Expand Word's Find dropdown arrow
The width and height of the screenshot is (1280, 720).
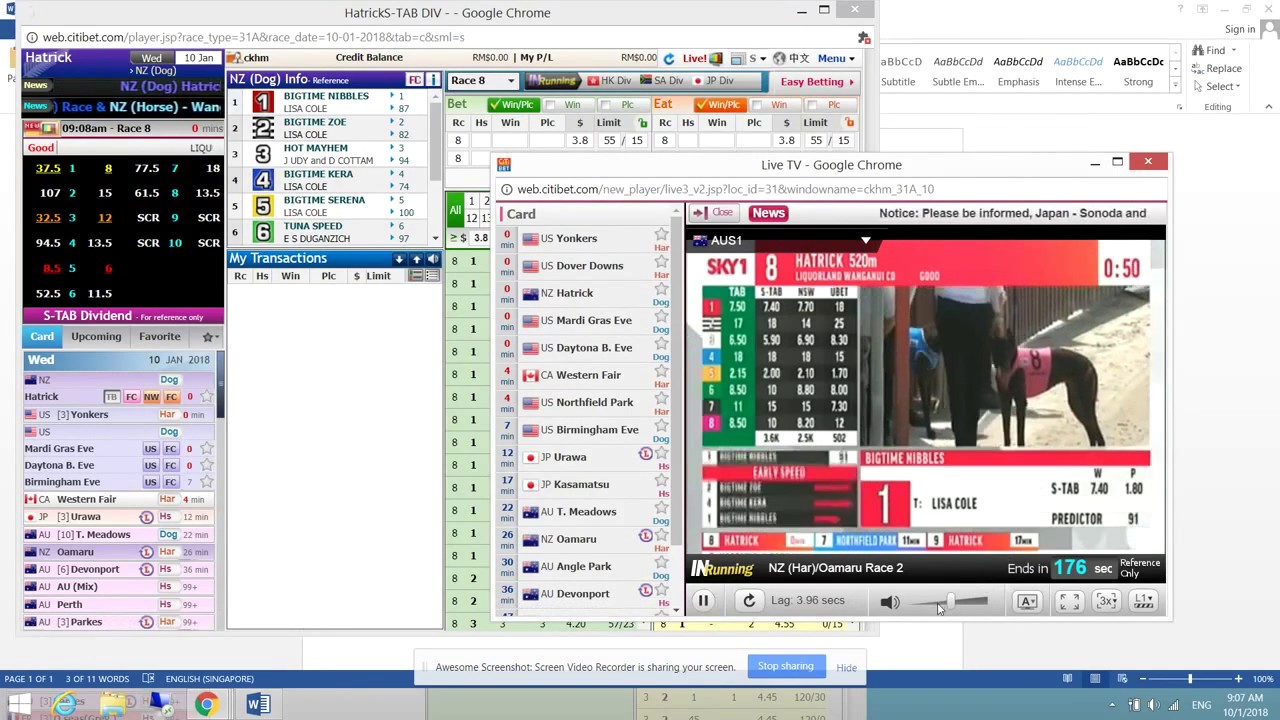click(1234, 50)
